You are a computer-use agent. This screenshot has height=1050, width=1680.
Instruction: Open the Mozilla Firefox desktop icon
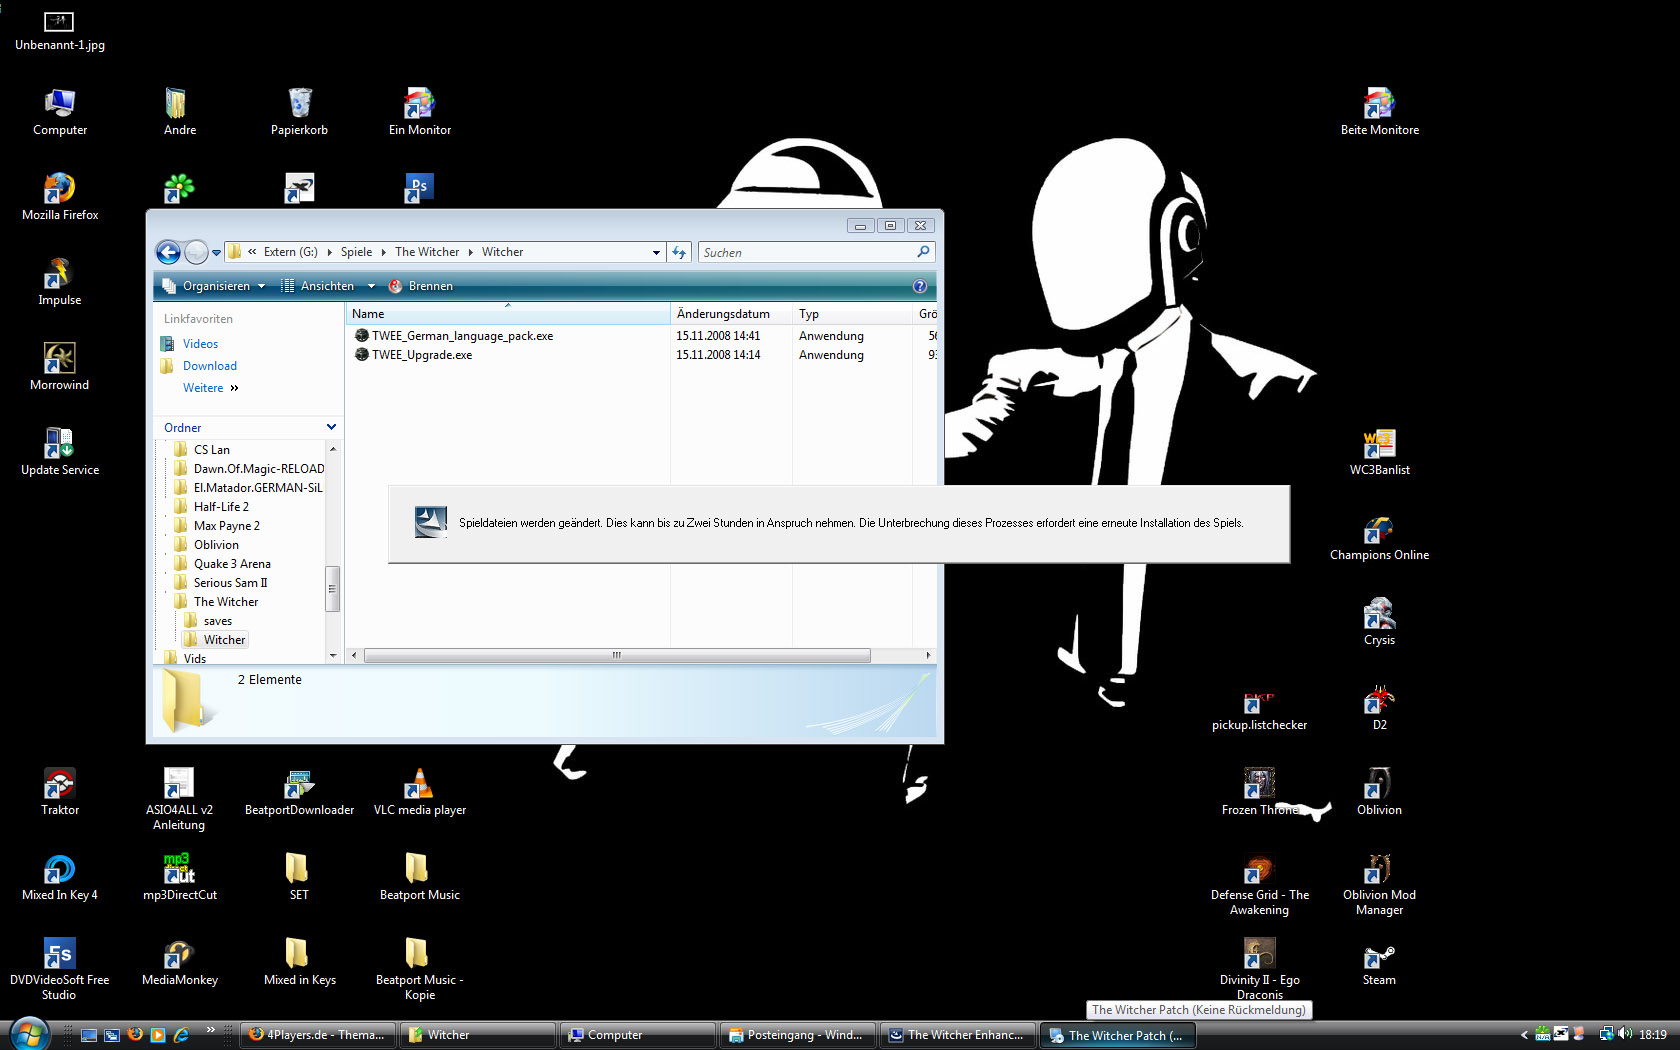[x=60, y=196]
